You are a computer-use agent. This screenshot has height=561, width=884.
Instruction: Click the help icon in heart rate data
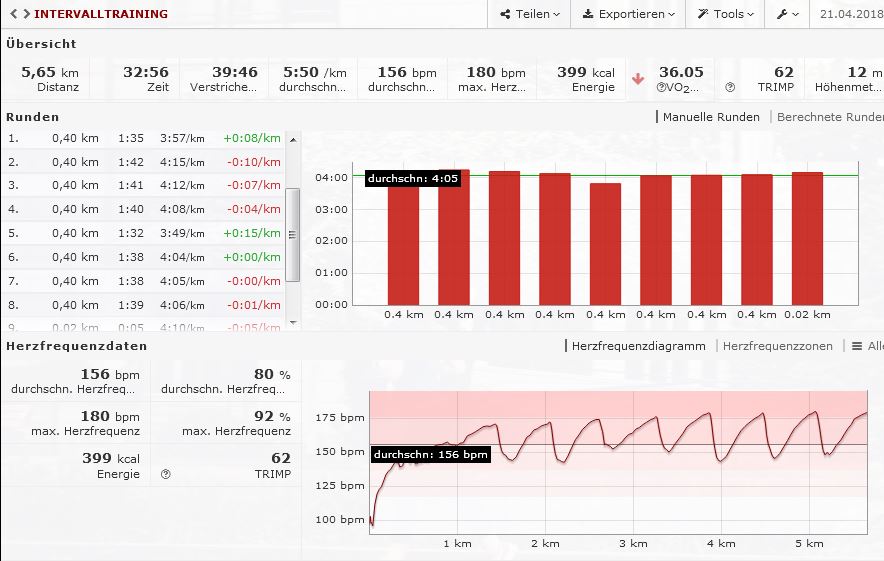coord(166,474)
